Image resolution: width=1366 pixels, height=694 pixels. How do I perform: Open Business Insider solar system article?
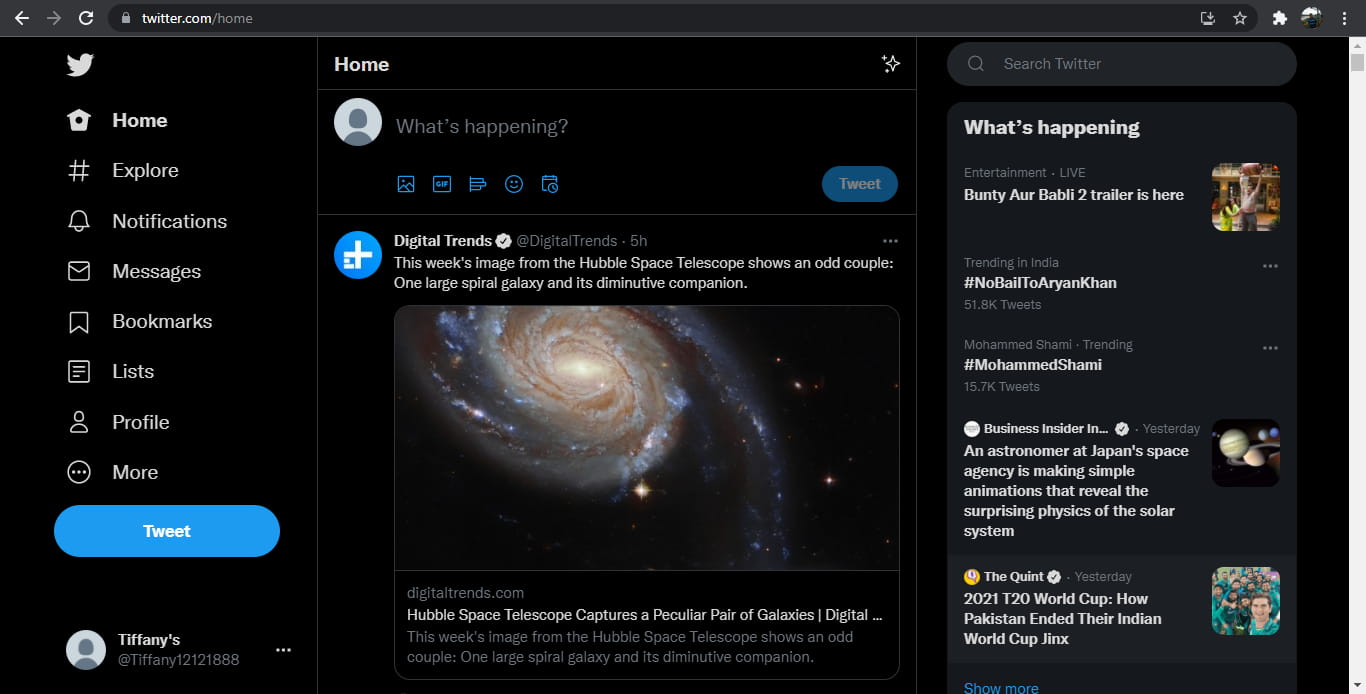point(1076,491)
